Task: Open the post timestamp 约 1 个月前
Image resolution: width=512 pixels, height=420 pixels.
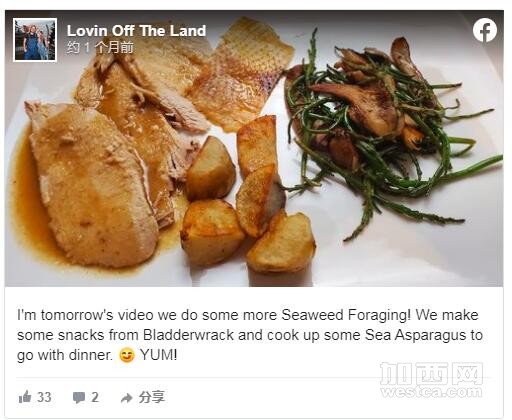Action: [x=100, y=47]
